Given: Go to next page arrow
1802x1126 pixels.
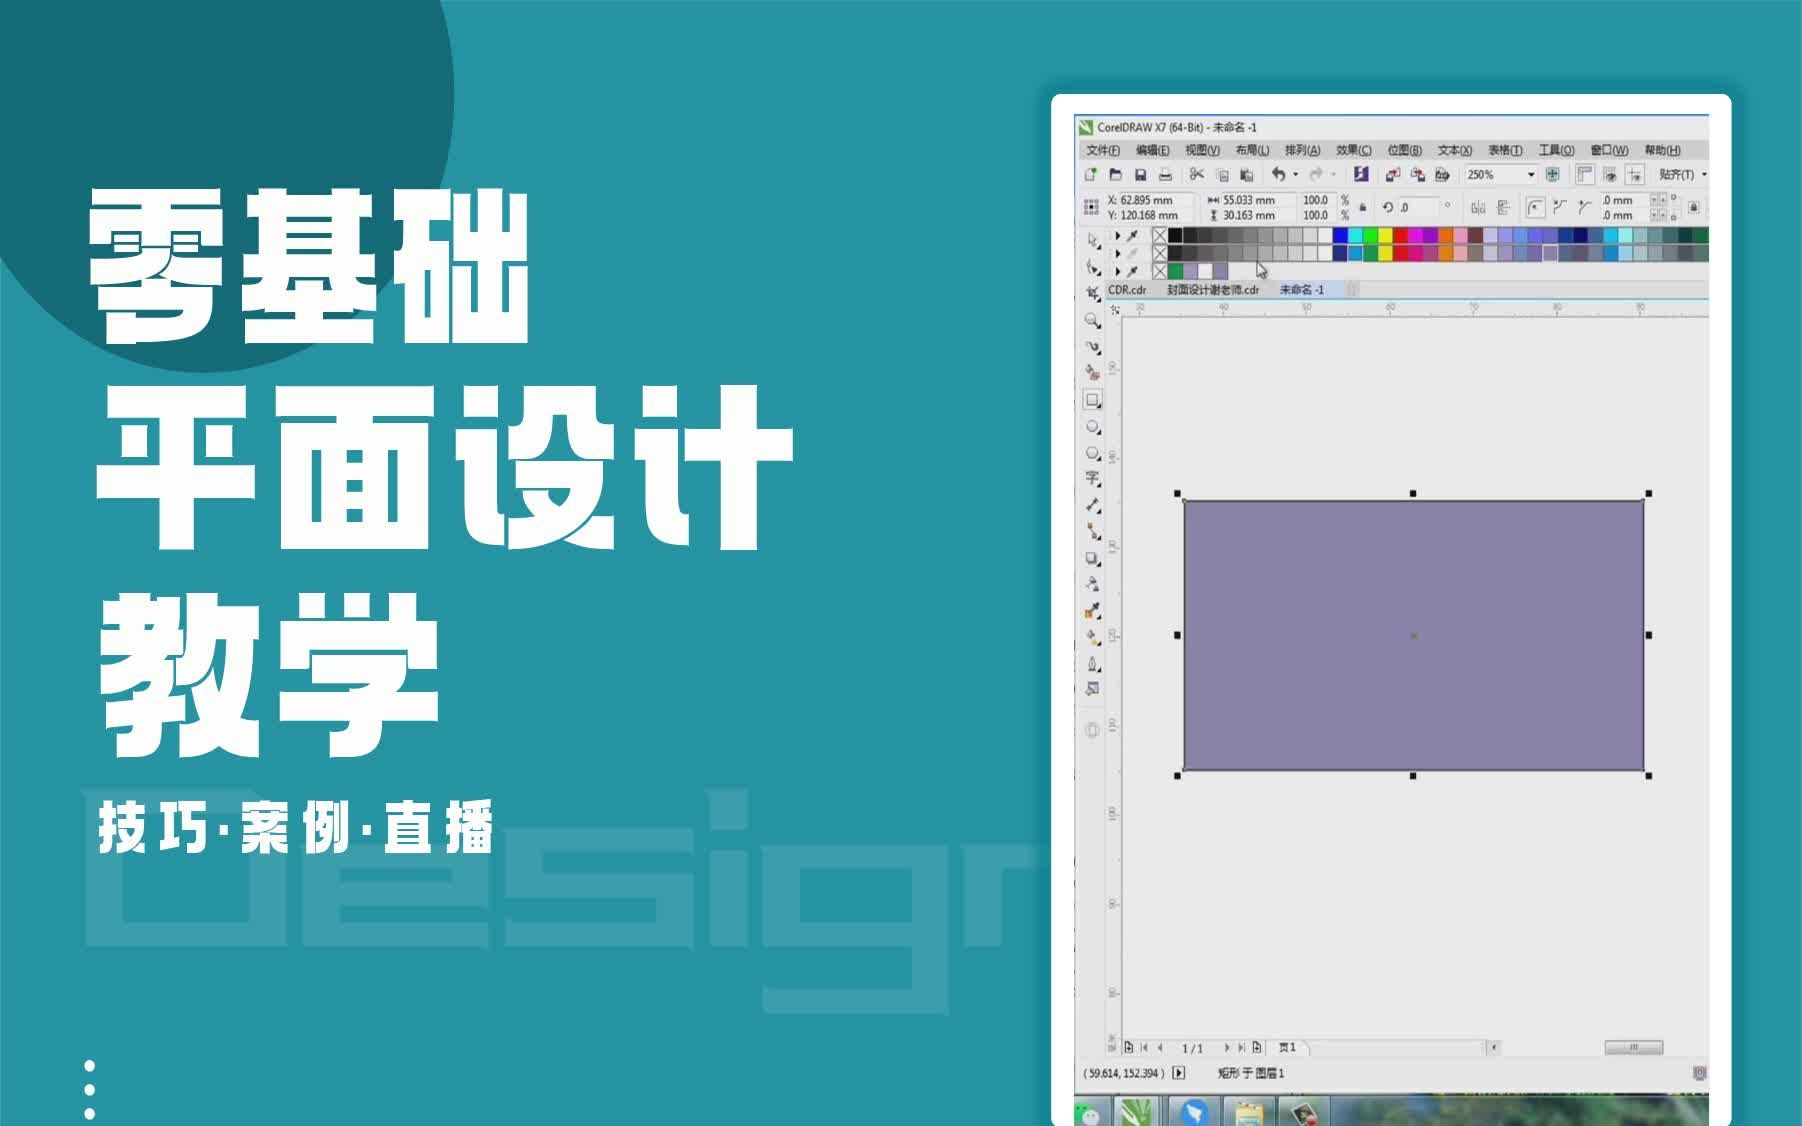Looking at the screenshot, I should coord(1227,1048).
